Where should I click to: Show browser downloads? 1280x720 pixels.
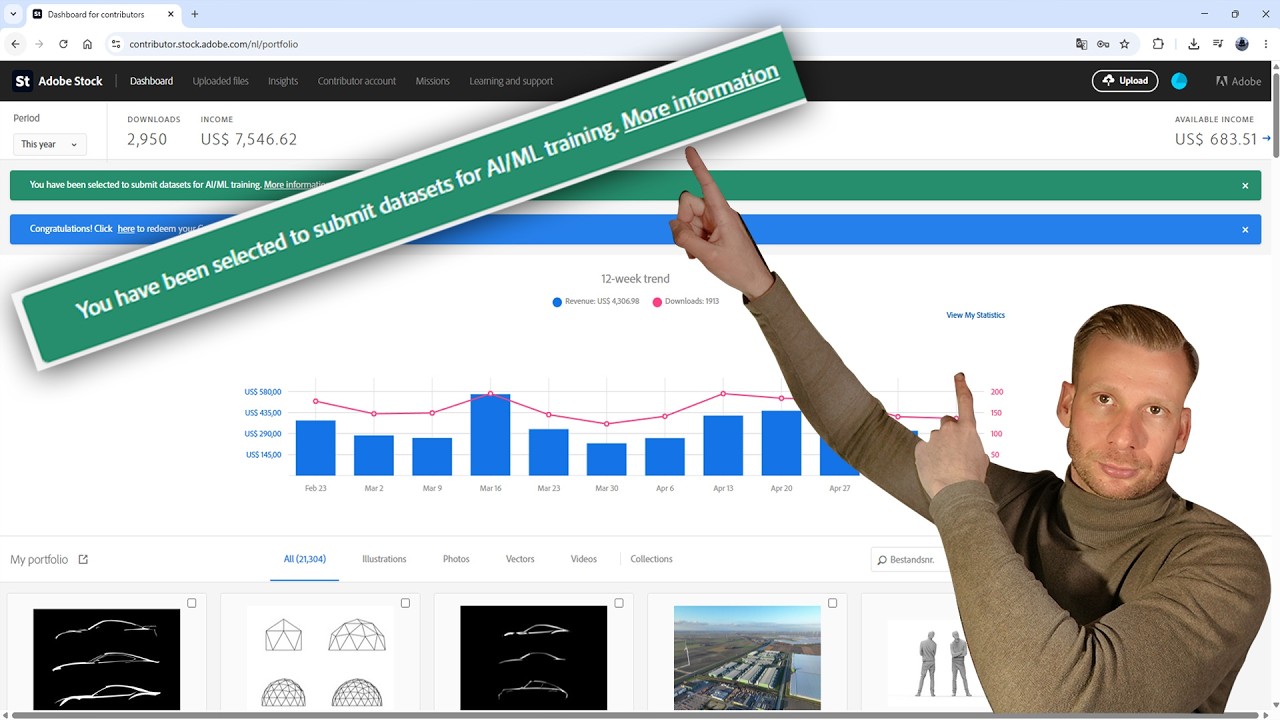1194,44
